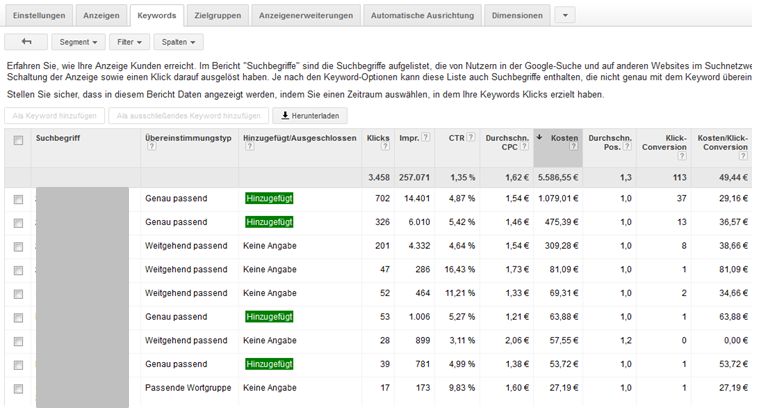Sort by Kosten column header
This screenshot has width=767, height=408.
(x=564, y=138)
